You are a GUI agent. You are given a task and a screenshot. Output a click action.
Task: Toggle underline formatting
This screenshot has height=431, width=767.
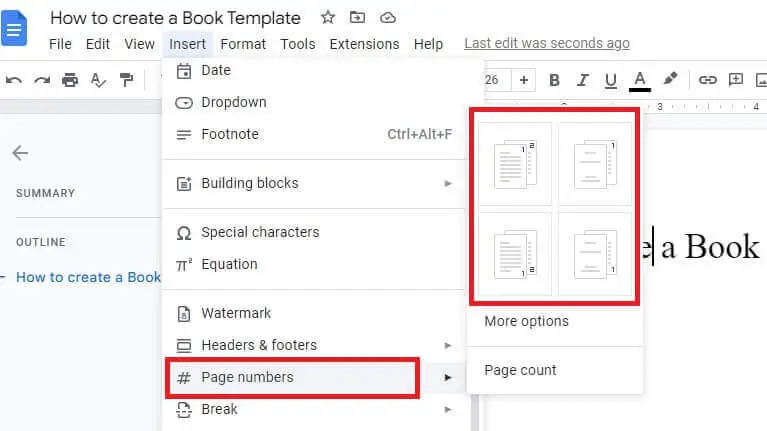(x=611, y=80)
